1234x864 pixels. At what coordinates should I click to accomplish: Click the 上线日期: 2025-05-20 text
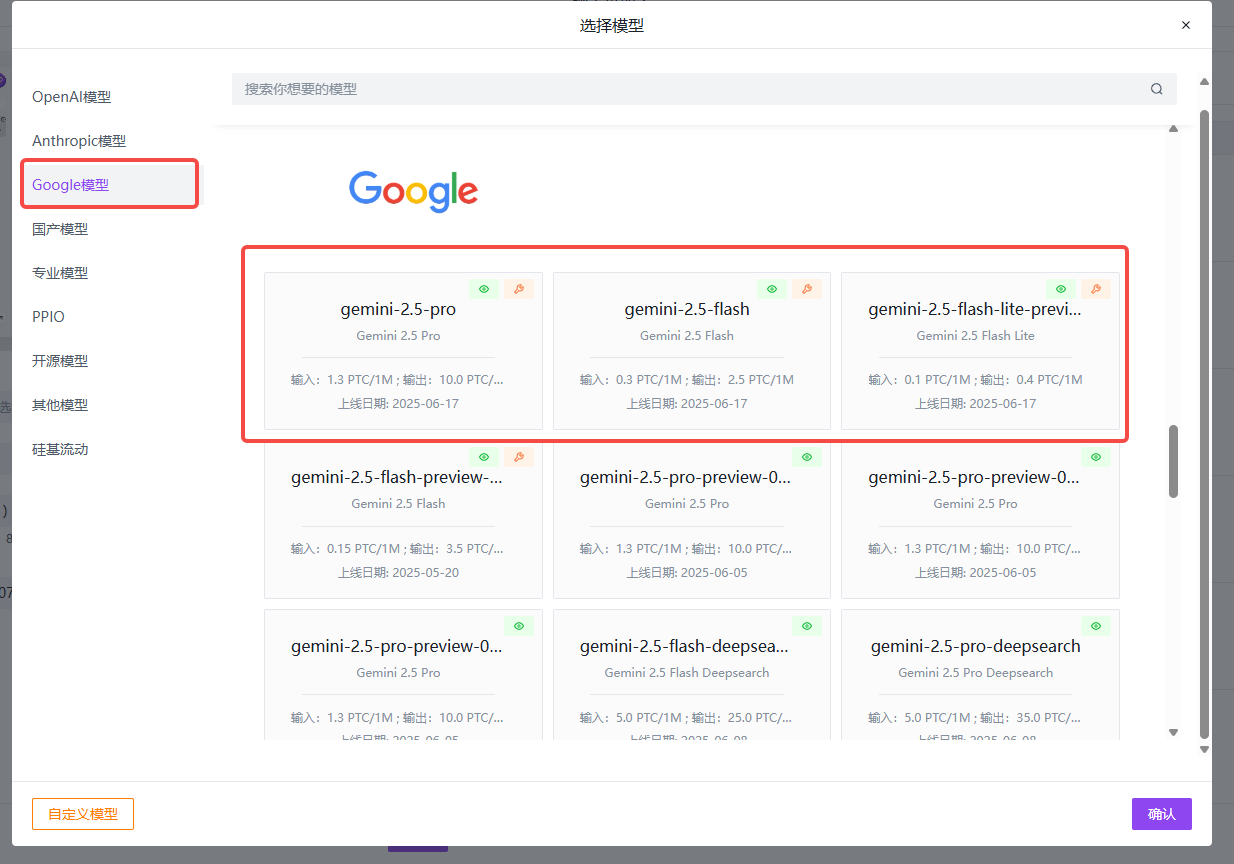tap(398, 573)
